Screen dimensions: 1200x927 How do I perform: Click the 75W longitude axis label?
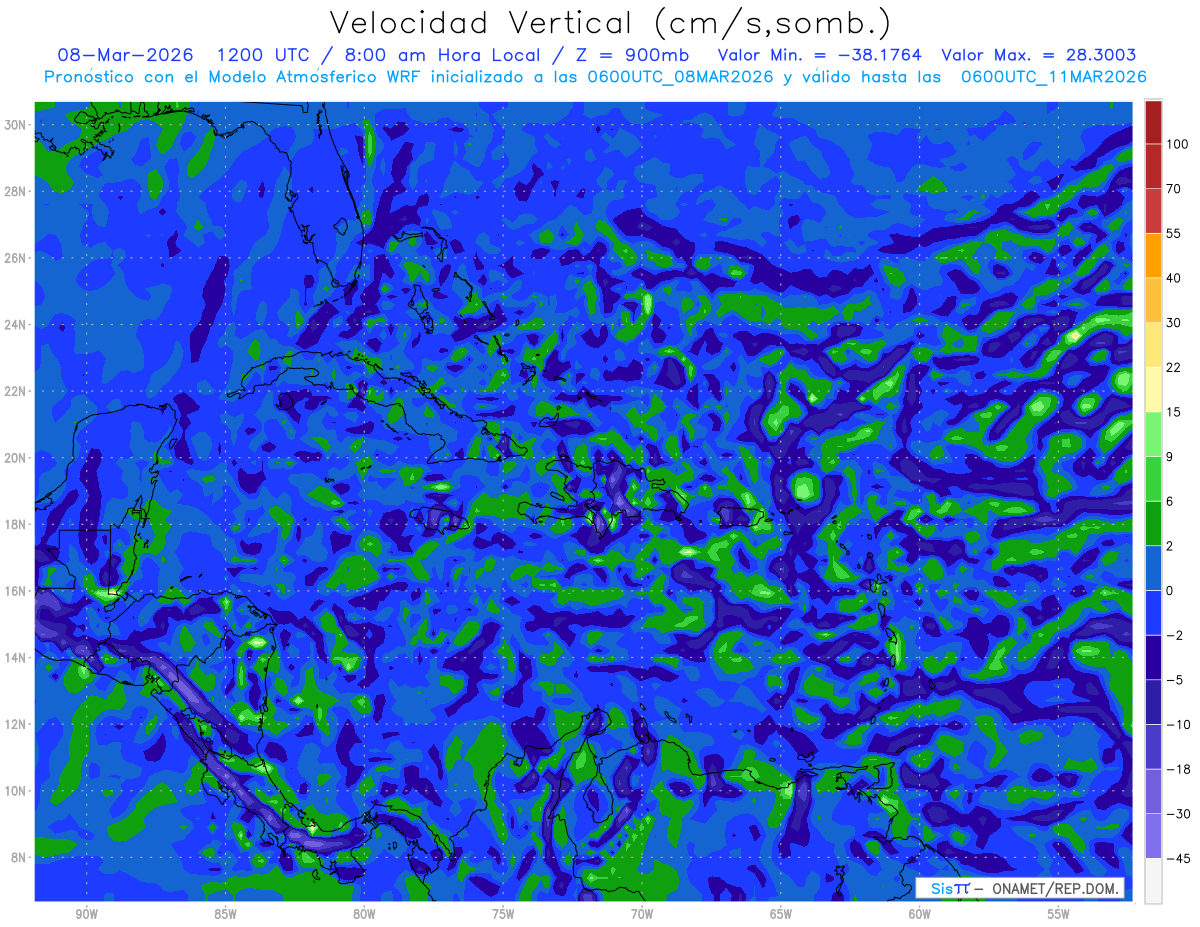tap(503, 914)
